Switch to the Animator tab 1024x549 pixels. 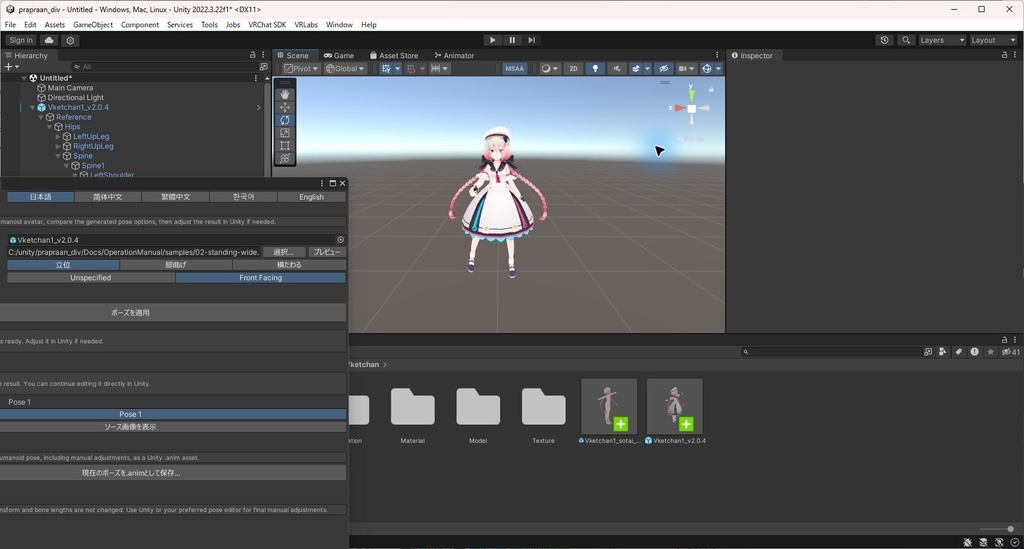pos(455,55)
